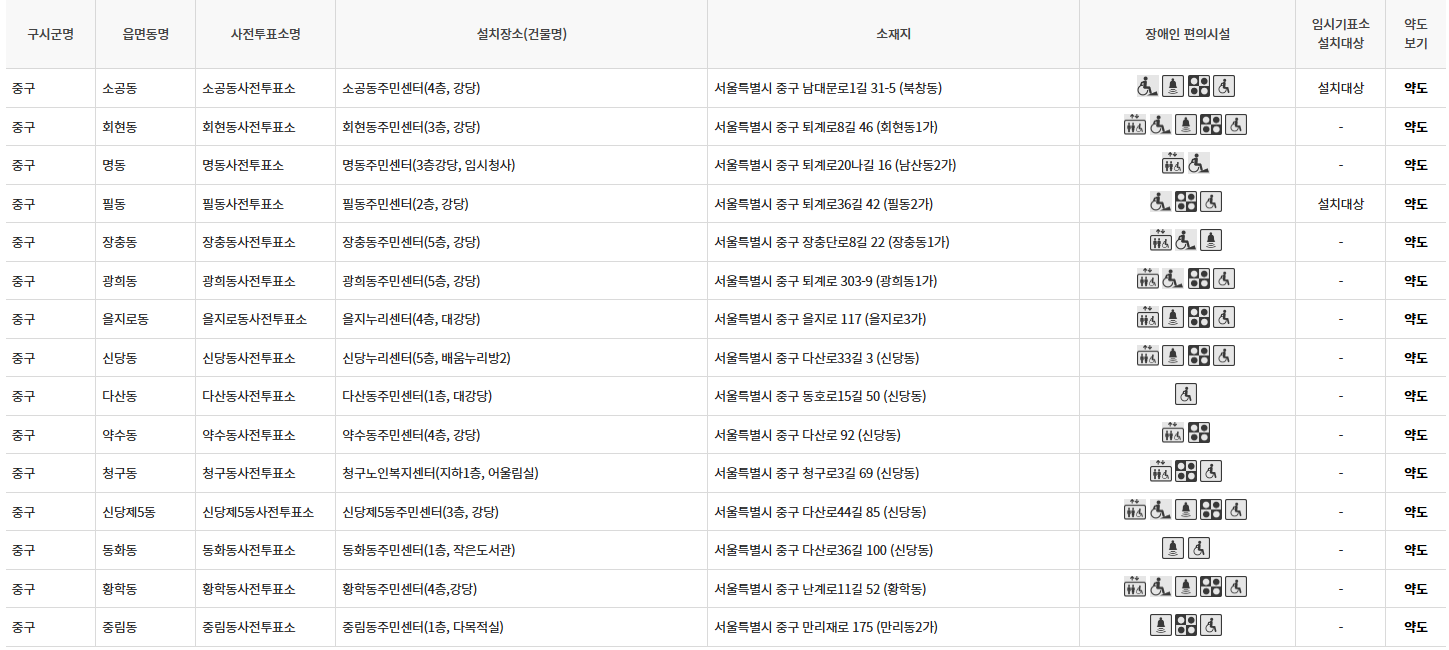Click the accessible restroom icon for 중림동
1449x650 pixels.
point(1209,627)
